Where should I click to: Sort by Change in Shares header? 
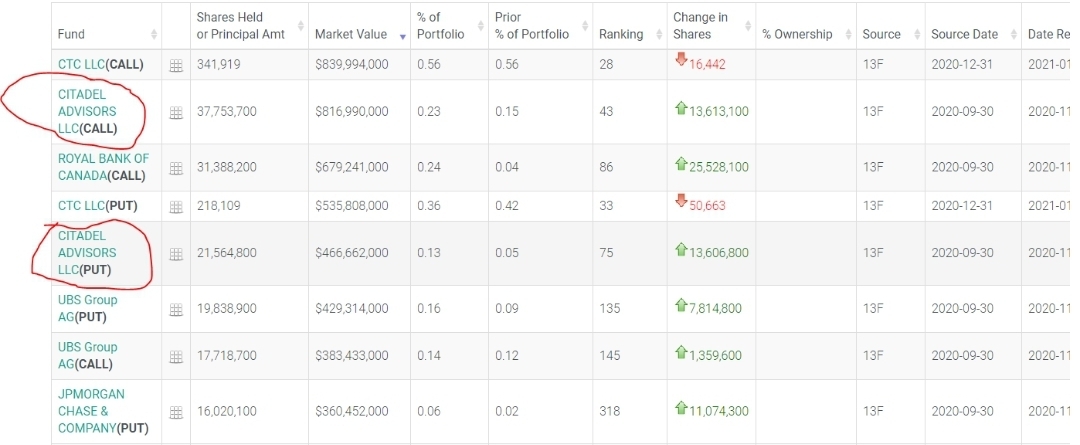701,26
